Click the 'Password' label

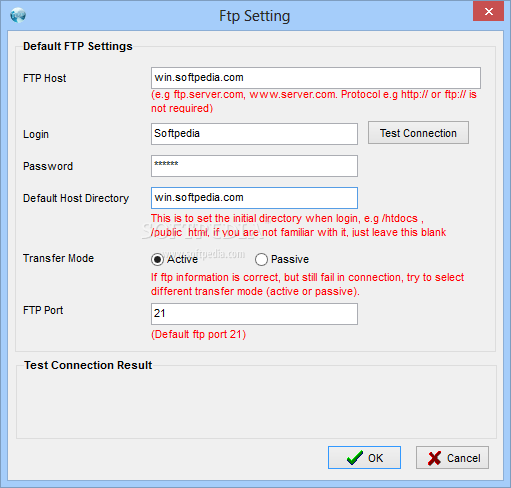[x=48, y=166]
